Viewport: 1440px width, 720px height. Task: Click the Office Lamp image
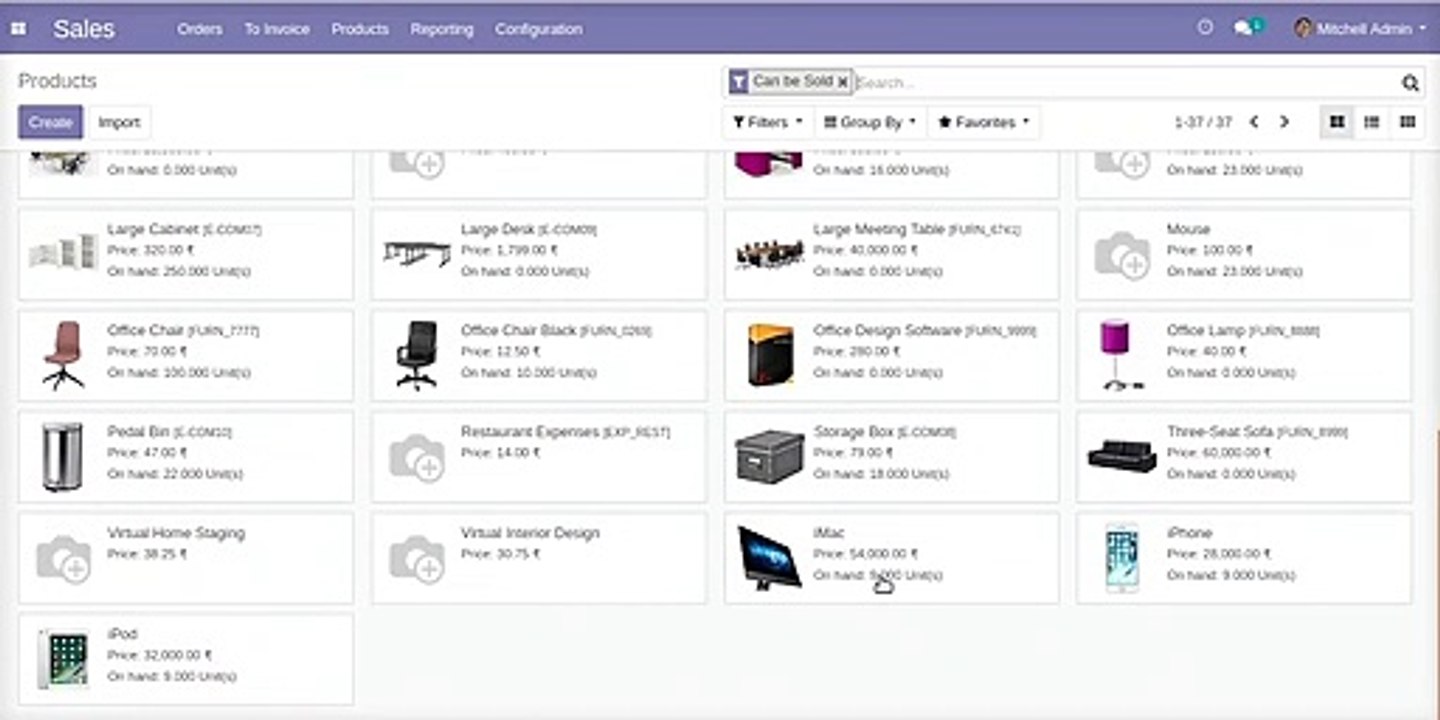coord(1121,356)
